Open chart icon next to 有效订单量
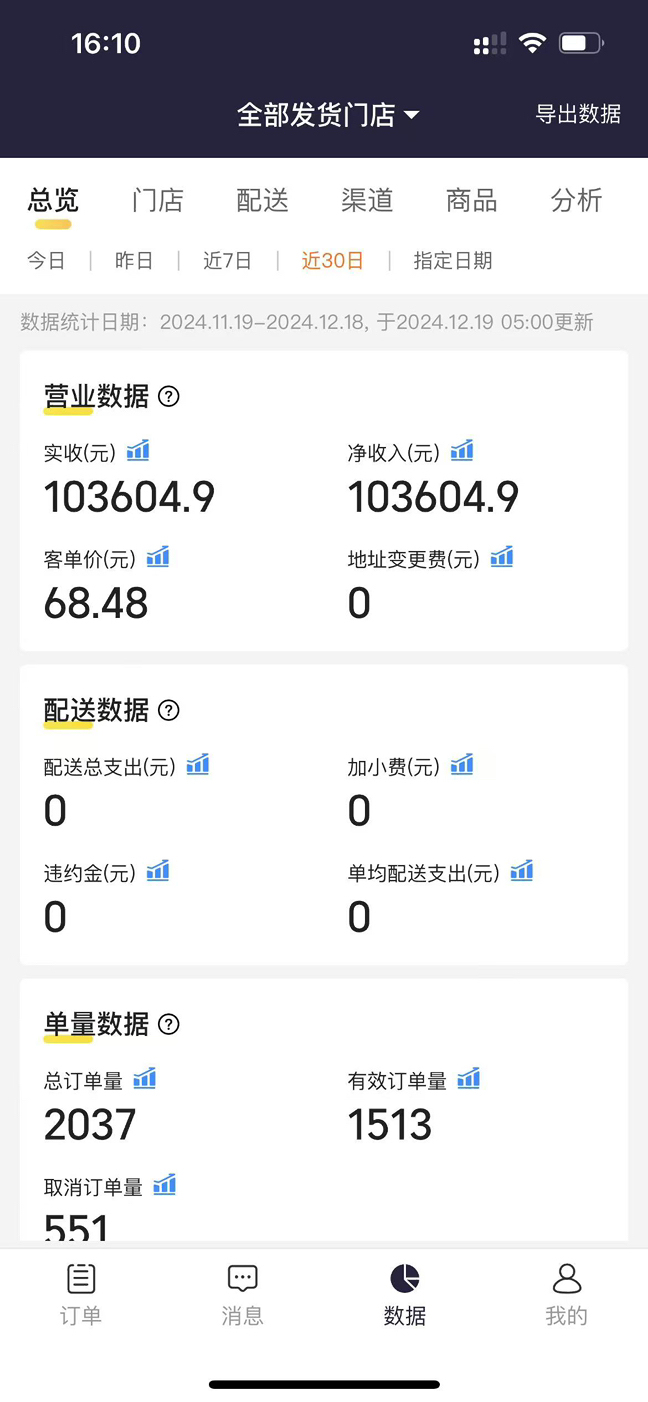 pyautogui.click(x=469, y=1079)
